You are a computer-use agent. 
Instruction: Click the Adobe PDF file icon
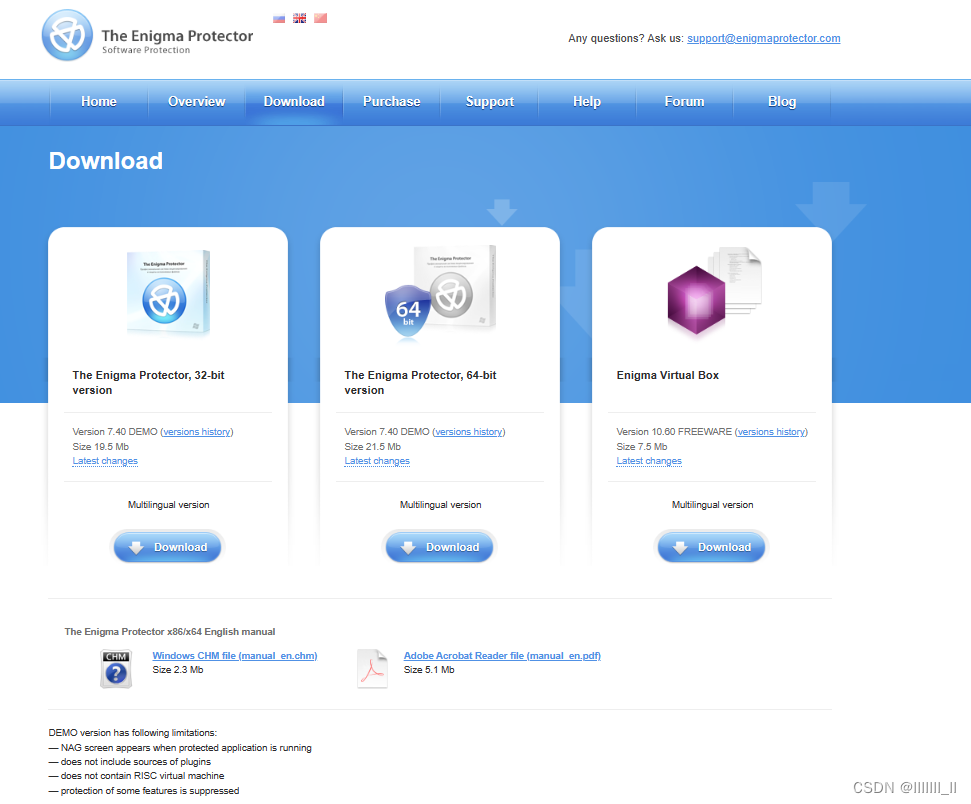(x=372, y=669)
